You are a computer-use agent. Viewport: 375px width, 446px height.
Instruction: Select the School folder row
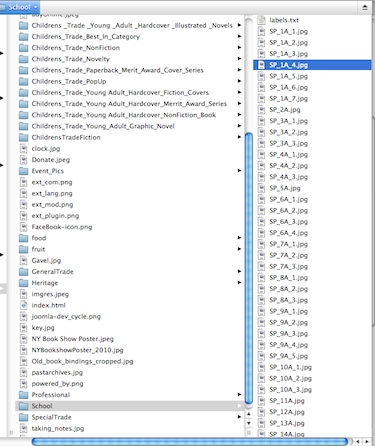coord(129,406)
